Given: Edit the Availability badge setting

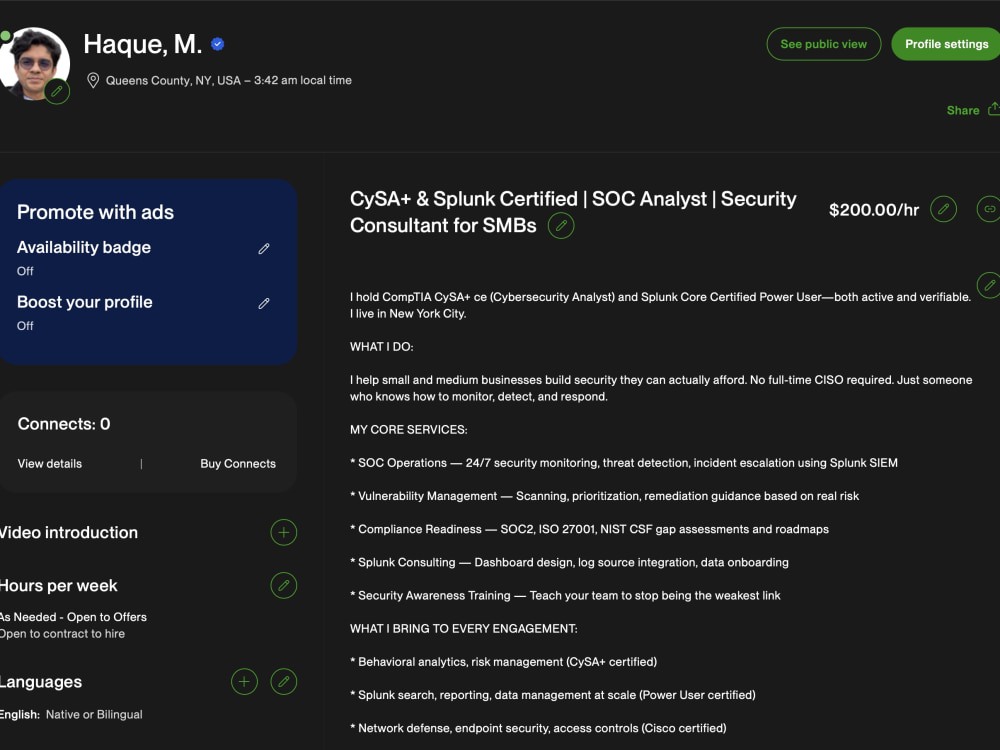Looking at the screenshot, I should tap(264, 249).
